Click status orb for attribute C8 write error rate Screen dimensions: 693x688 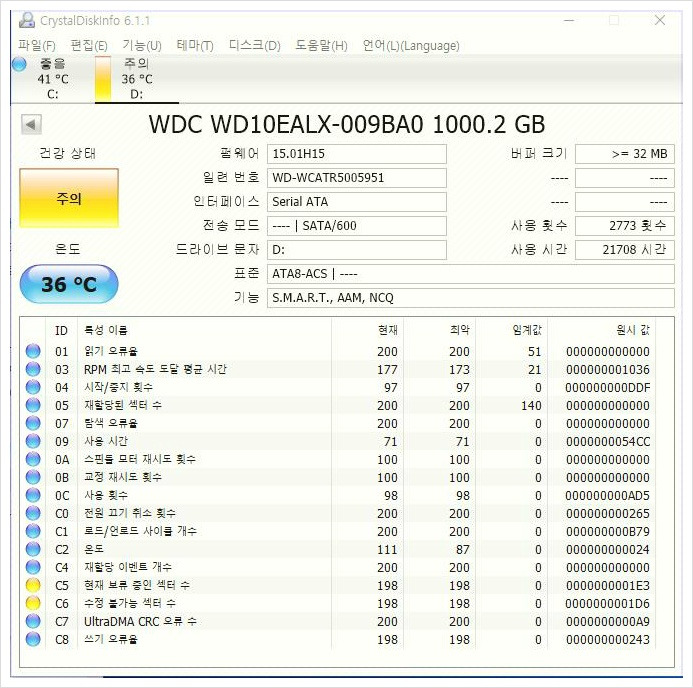pyautogui.click(x=33, y=639)
